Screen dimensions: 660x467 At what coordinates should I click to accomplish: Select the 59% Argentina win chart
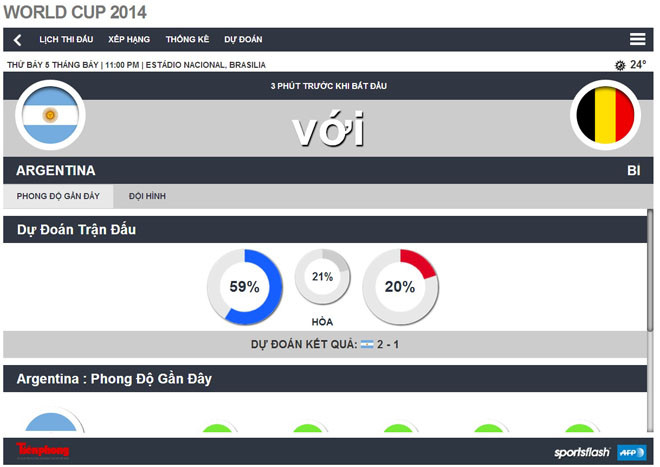(x=245, y=287)
